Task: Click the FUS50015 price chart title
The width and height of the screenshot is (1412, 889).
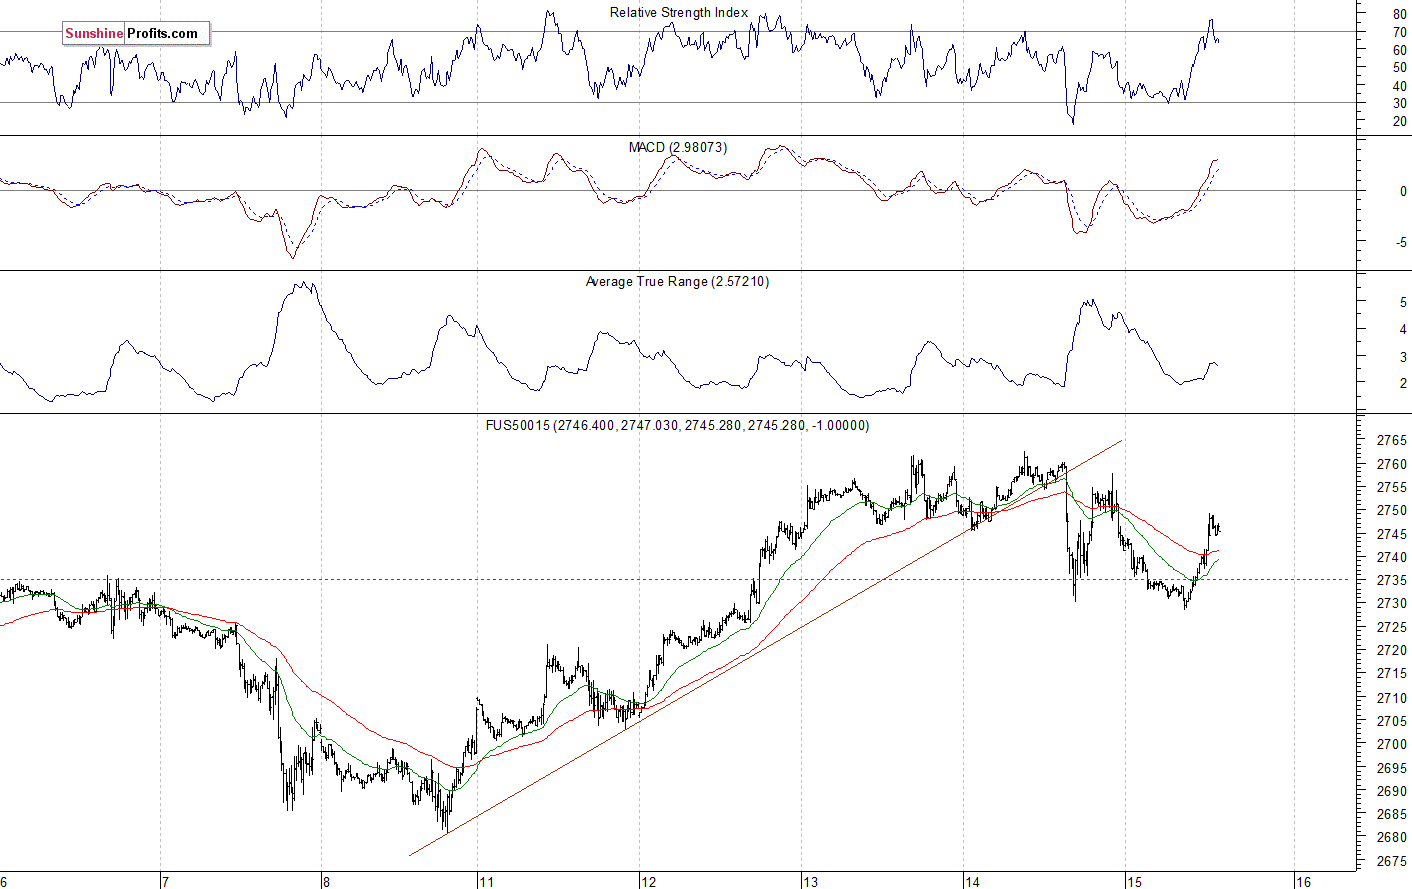Action: (677, 425)
